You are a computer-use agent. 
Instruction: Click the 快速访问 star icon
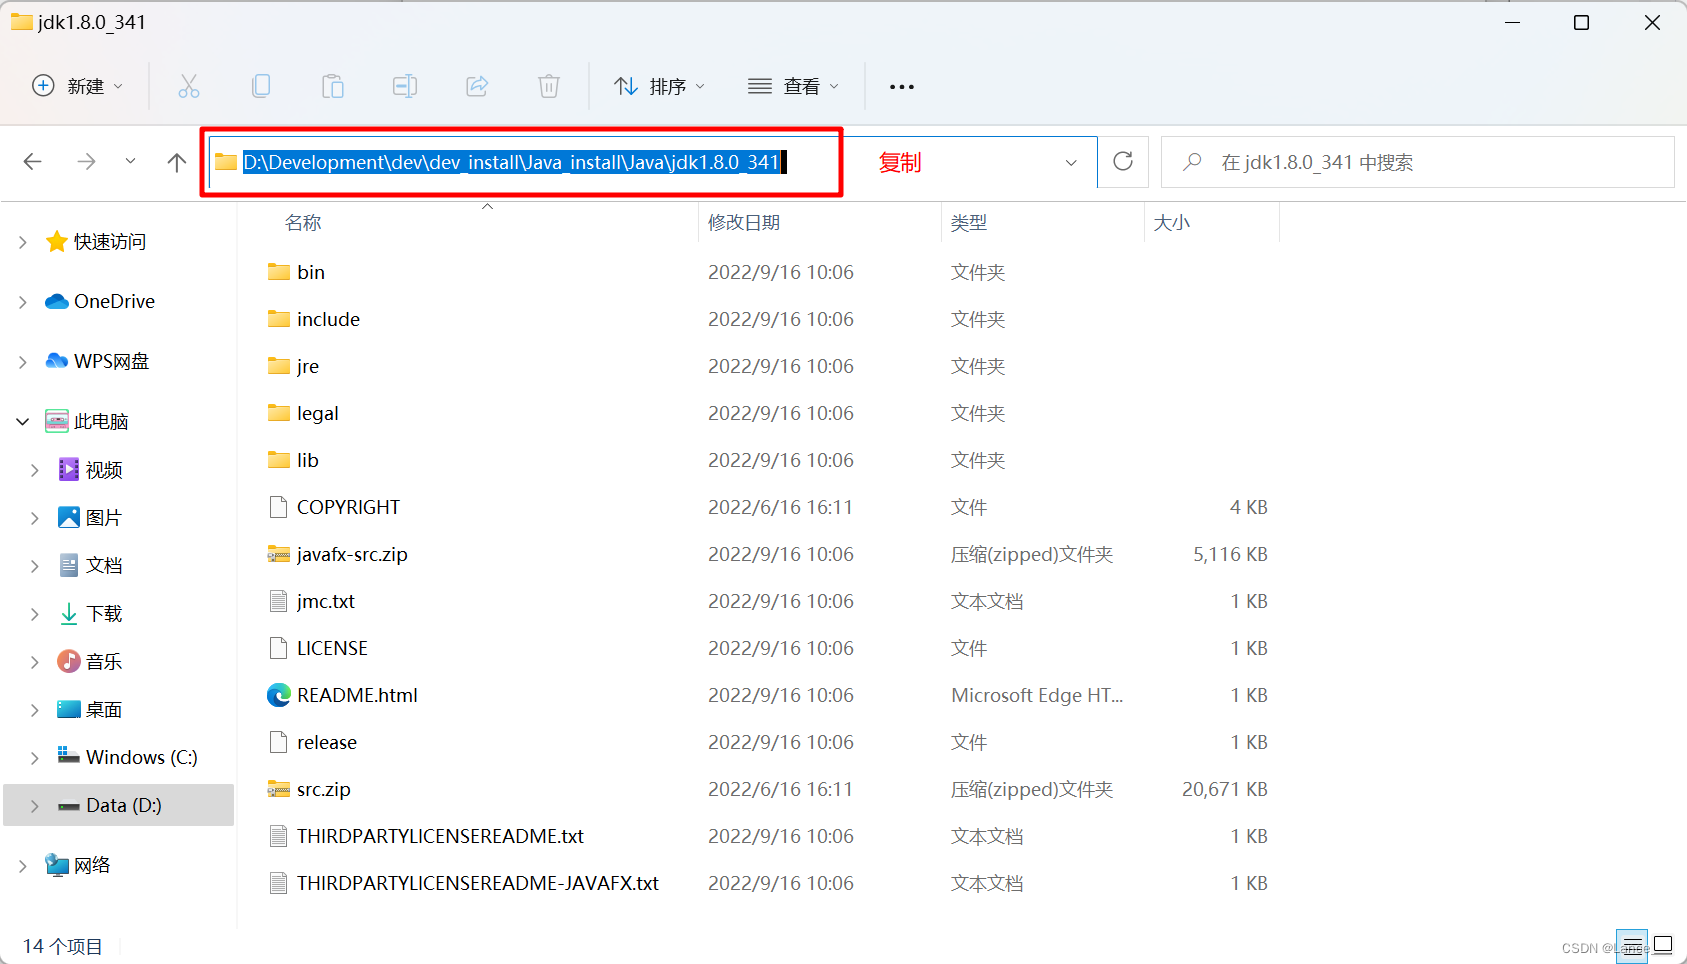[x=57, y=241]
